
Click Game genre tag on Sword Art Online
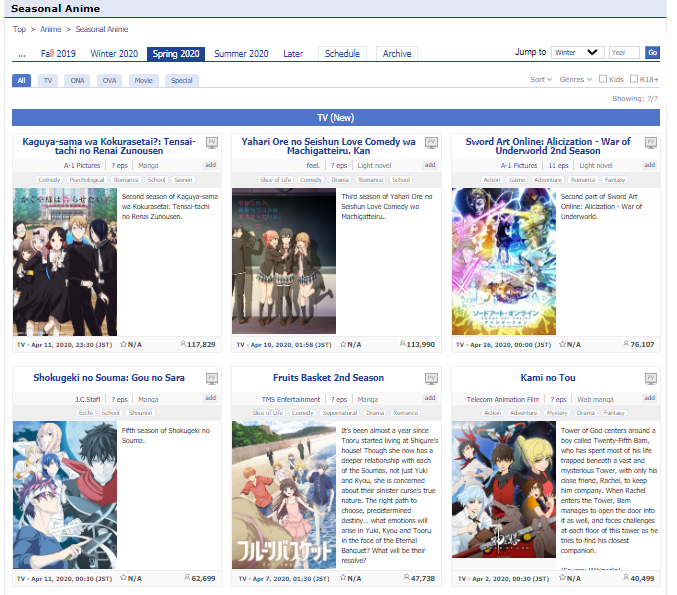(517, 180)
